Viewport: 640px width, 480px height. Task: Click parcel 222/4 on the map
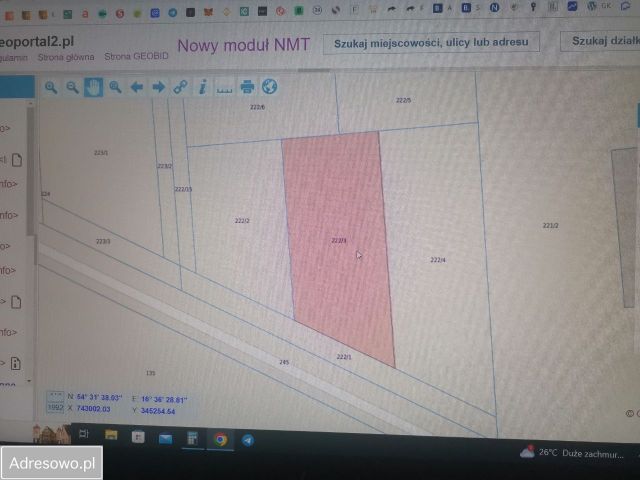tap(438, 260)
